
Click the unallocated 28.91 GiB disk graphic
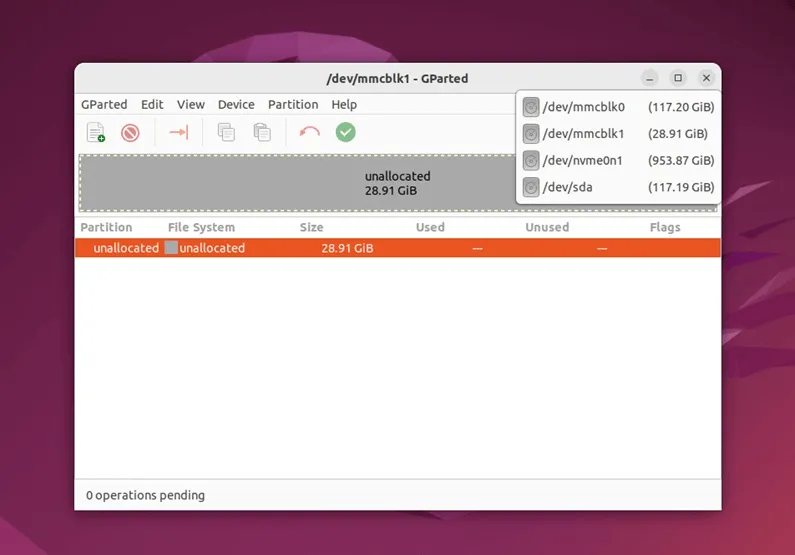click(300, 183)
